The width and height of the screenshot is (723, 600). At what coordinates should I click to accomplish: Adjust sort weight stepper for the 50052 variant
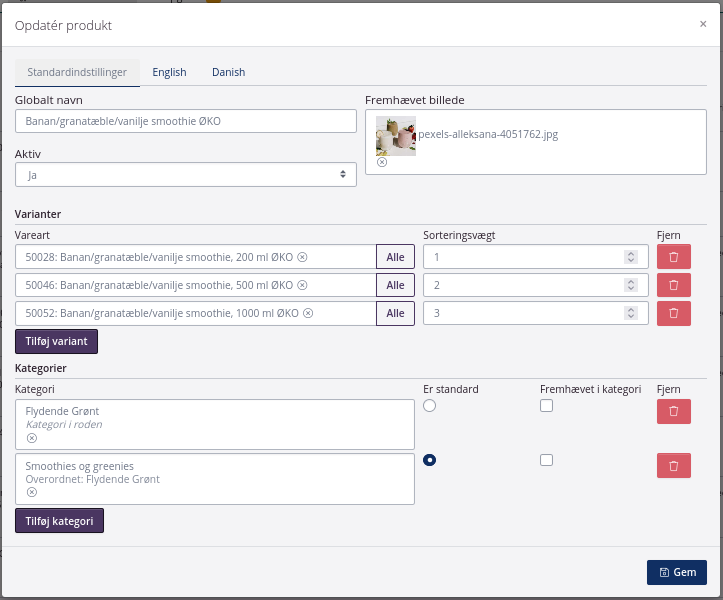click(630, 313)
